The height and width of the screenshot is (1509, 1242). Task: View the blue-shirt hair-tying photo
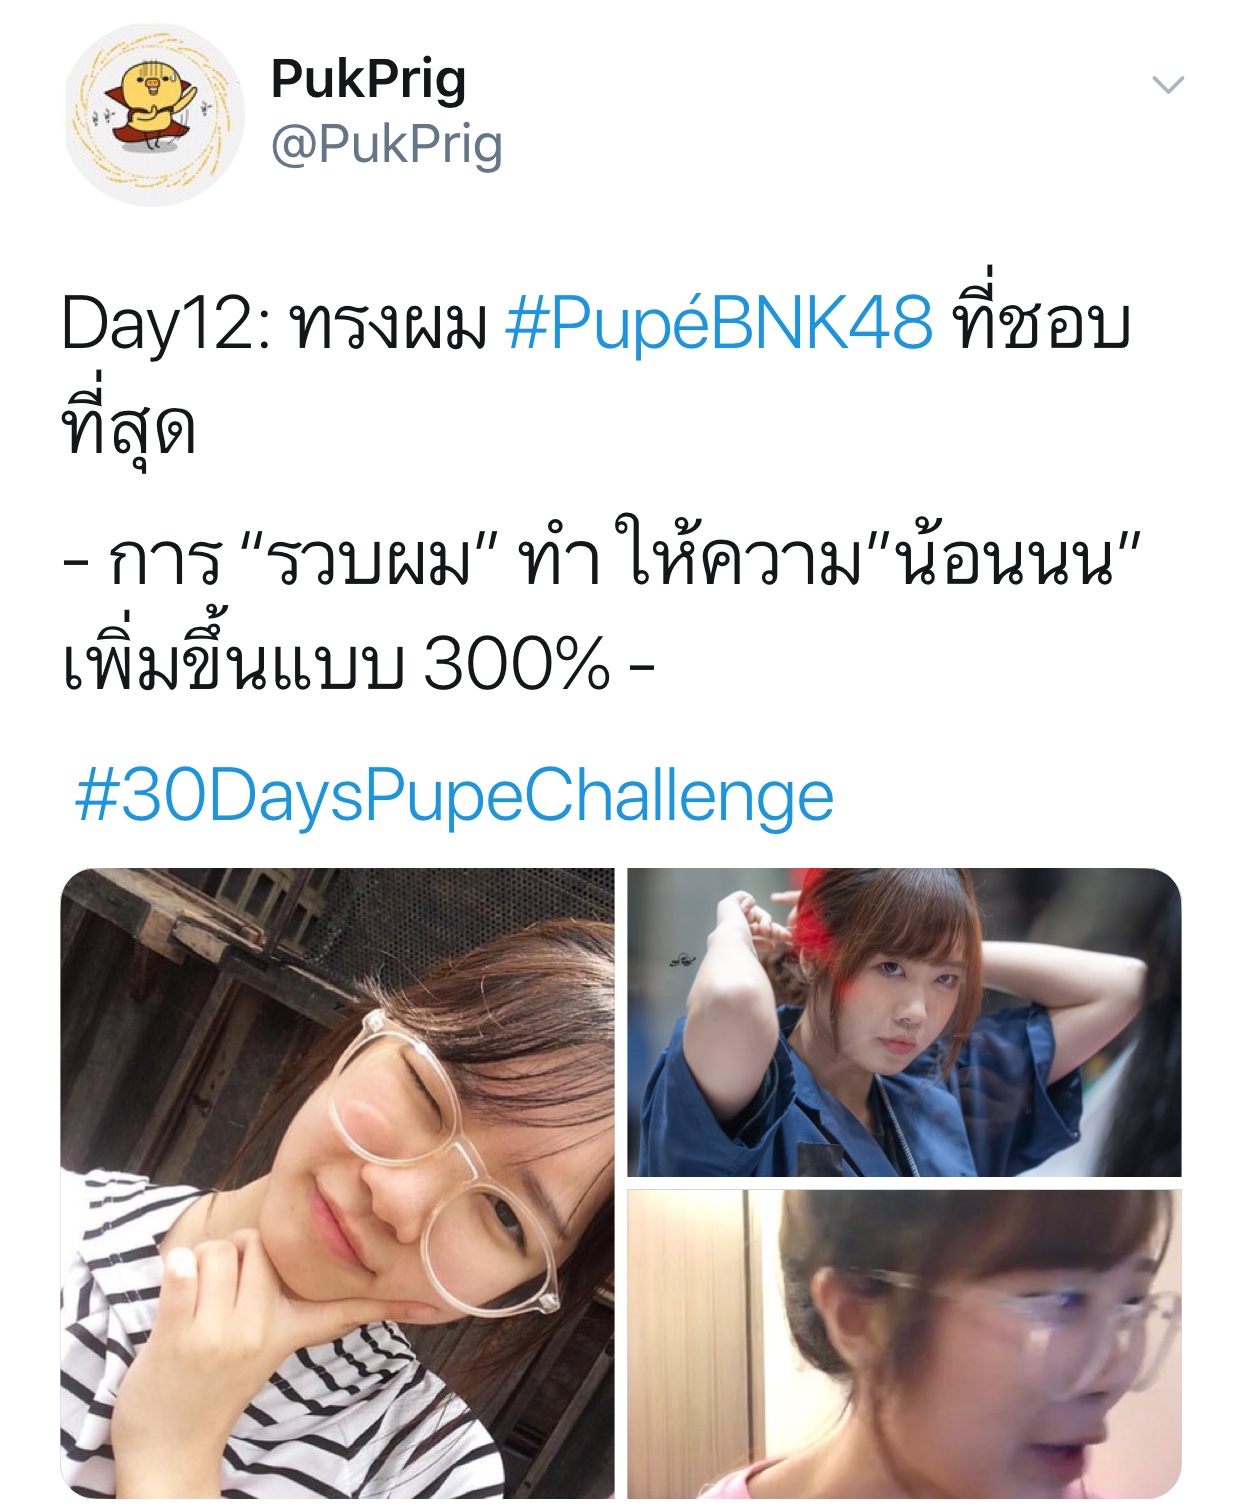[904, 1022]
